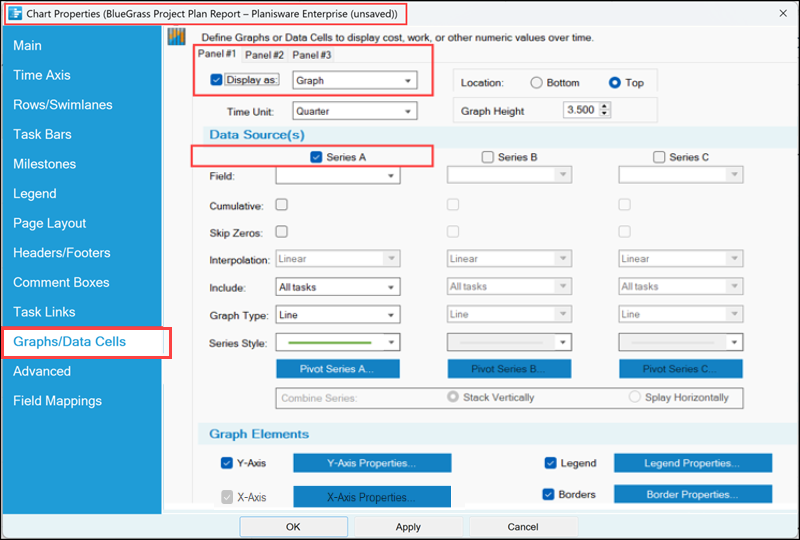The width and height of the screenshot is (800, 540).
Task: Enable the Series C checkbox
Action: (x=659, y=157)
